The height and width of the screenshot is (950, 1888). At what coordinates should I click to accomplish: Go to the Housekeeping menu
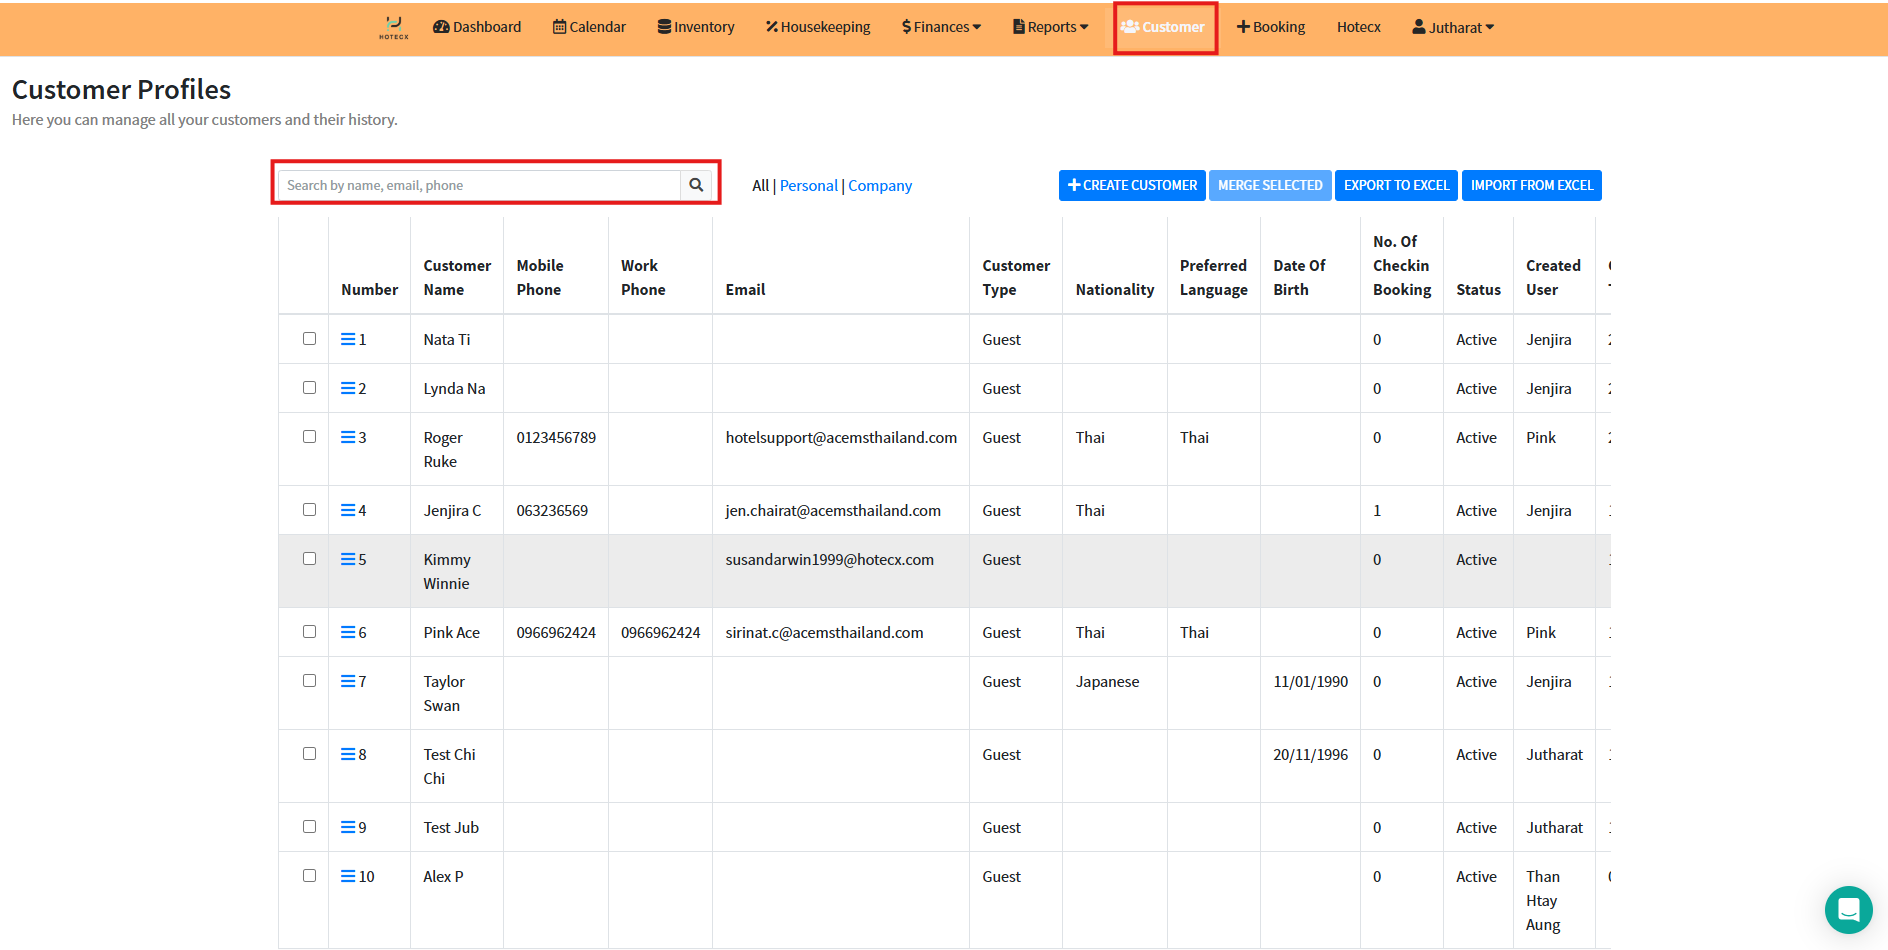[x=818, y=27]
